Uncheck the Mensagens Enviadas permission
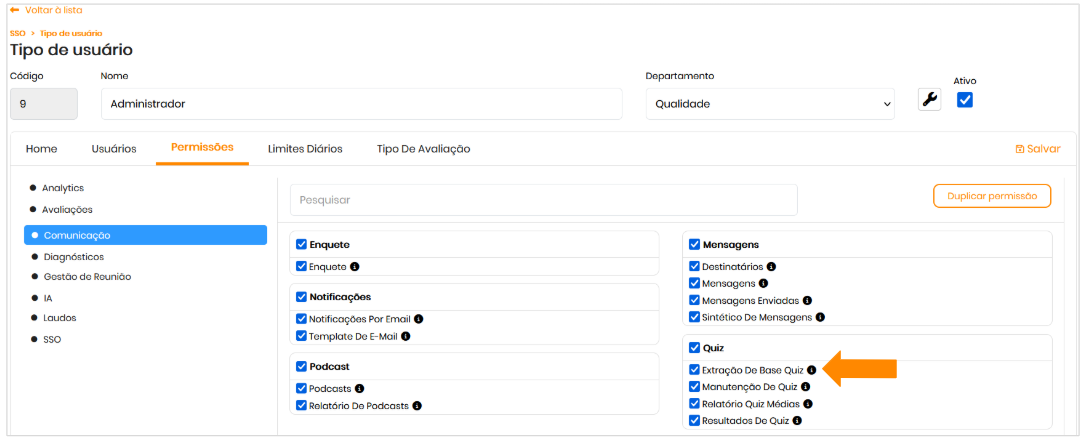The image size is (1086, 447). click(x=694, y=300)
